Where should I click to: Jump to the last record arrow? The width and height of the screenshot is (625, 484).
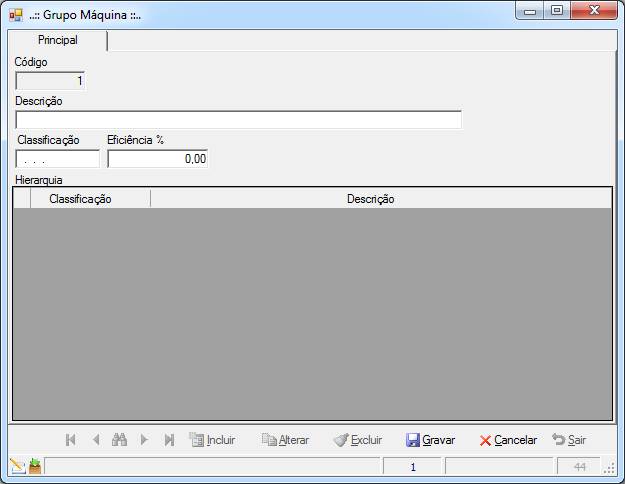(x=169, y=440)
